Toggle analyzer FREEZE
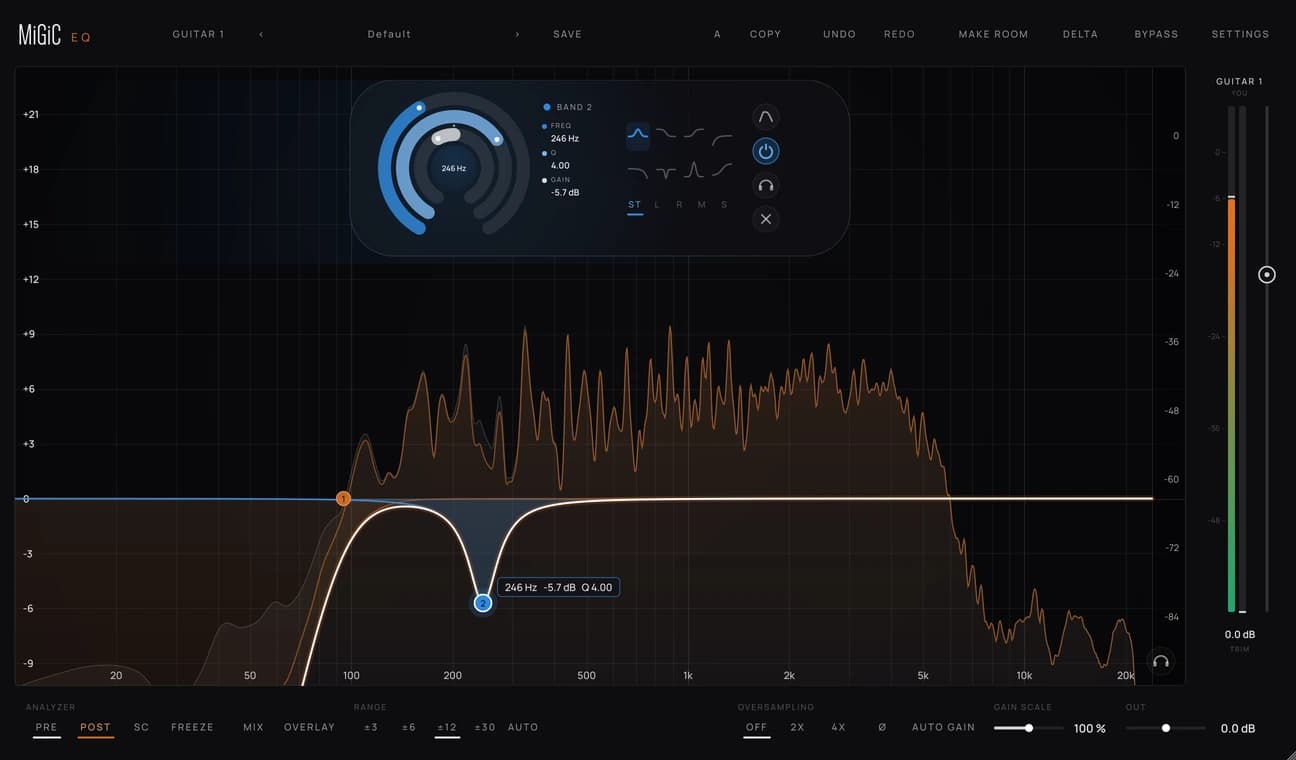Image resolution: width=1296 pixels, height=760 pixels. pyautogui.click(x=193, y=727)
